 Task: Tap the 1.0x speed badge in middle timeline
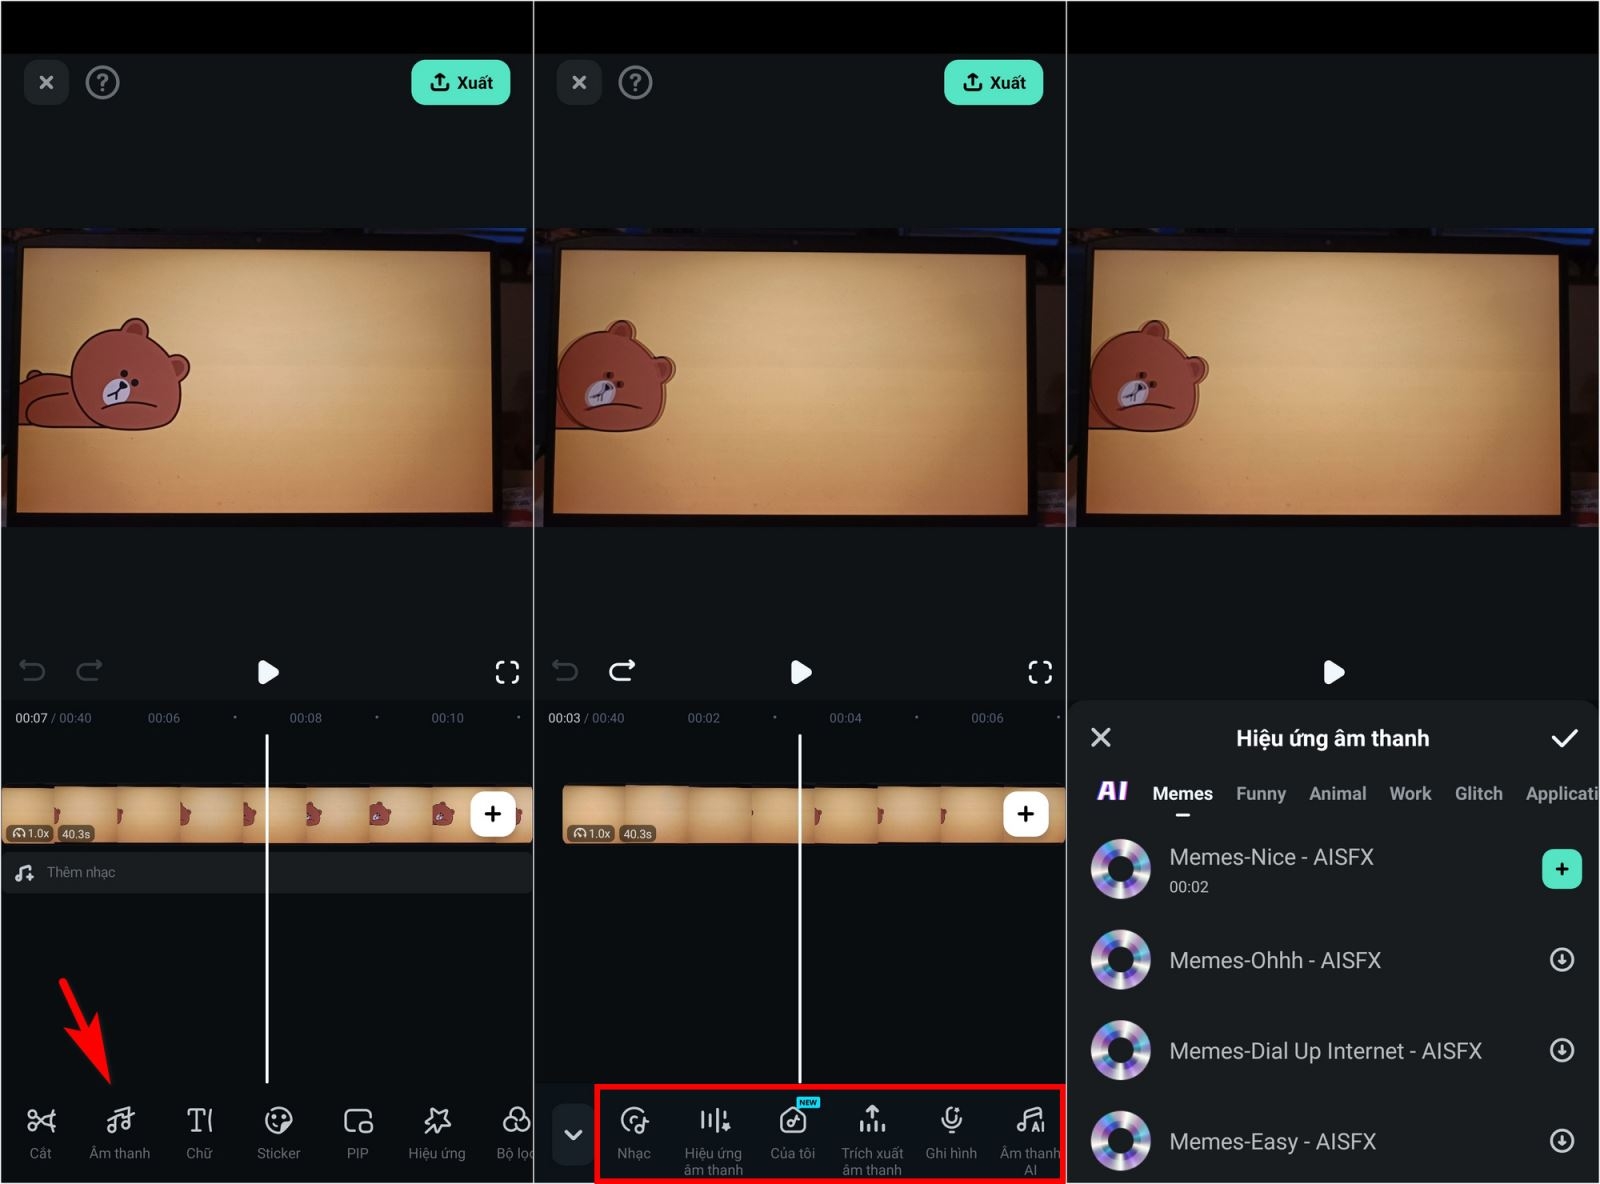(x=592, y=833)
